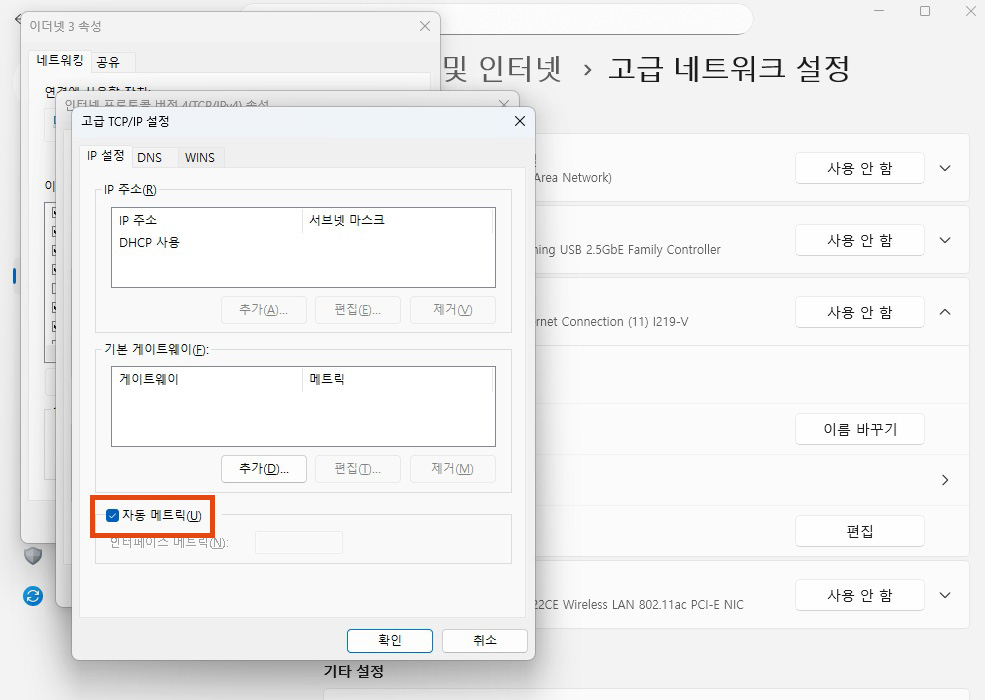Open the right arrow chevron row
Image resolution: width=985 pixels, height=700 pixels.
click(x=945, y=480)
